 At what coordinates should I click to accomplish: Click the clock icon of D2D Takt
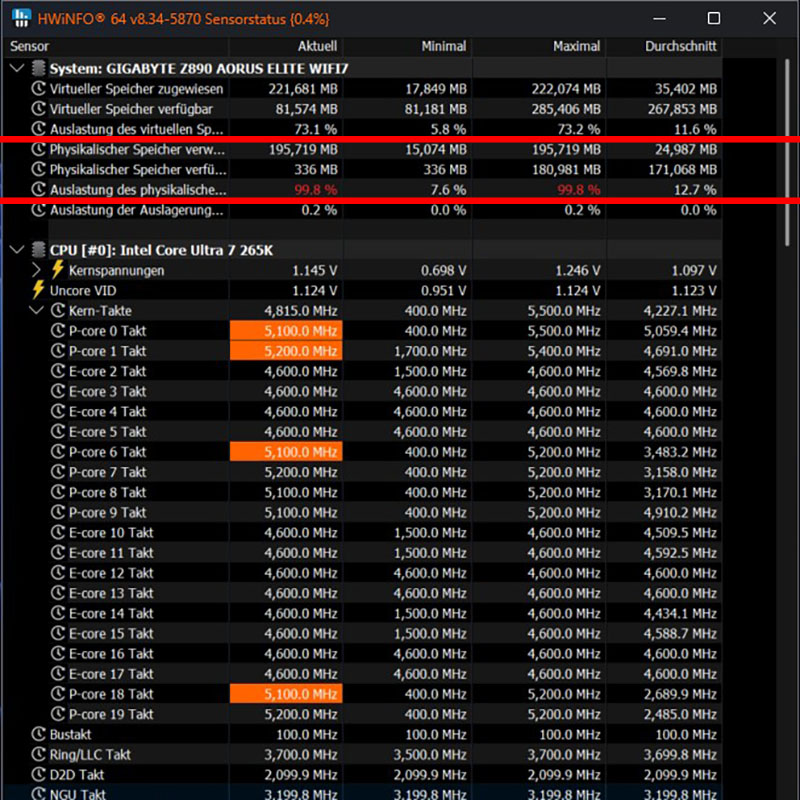pyautogui.click(x=38, y=774)
